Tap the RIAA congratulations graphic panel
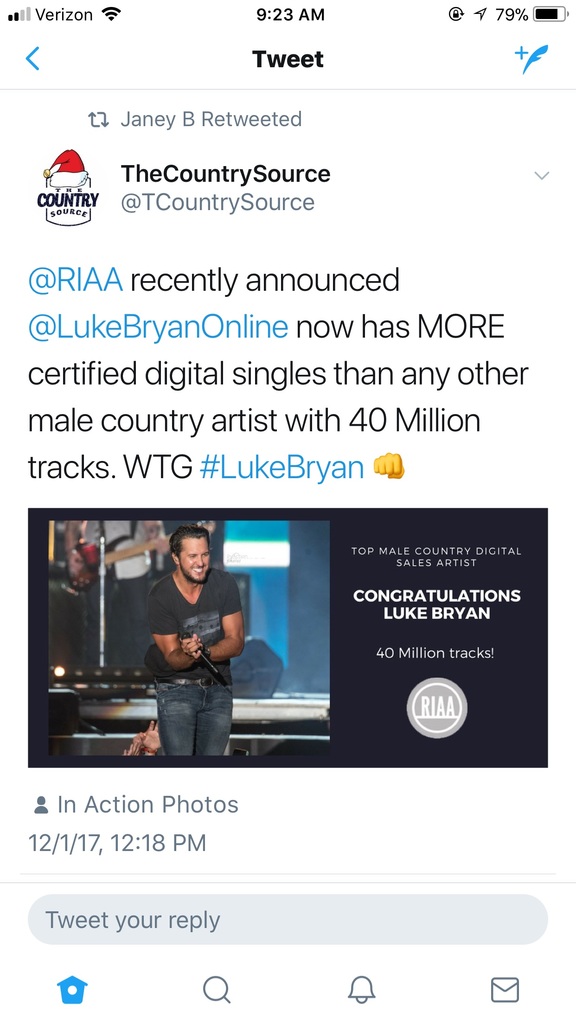Image resolution: width=576 pixels, height=1024 pixels. (435, 638)
